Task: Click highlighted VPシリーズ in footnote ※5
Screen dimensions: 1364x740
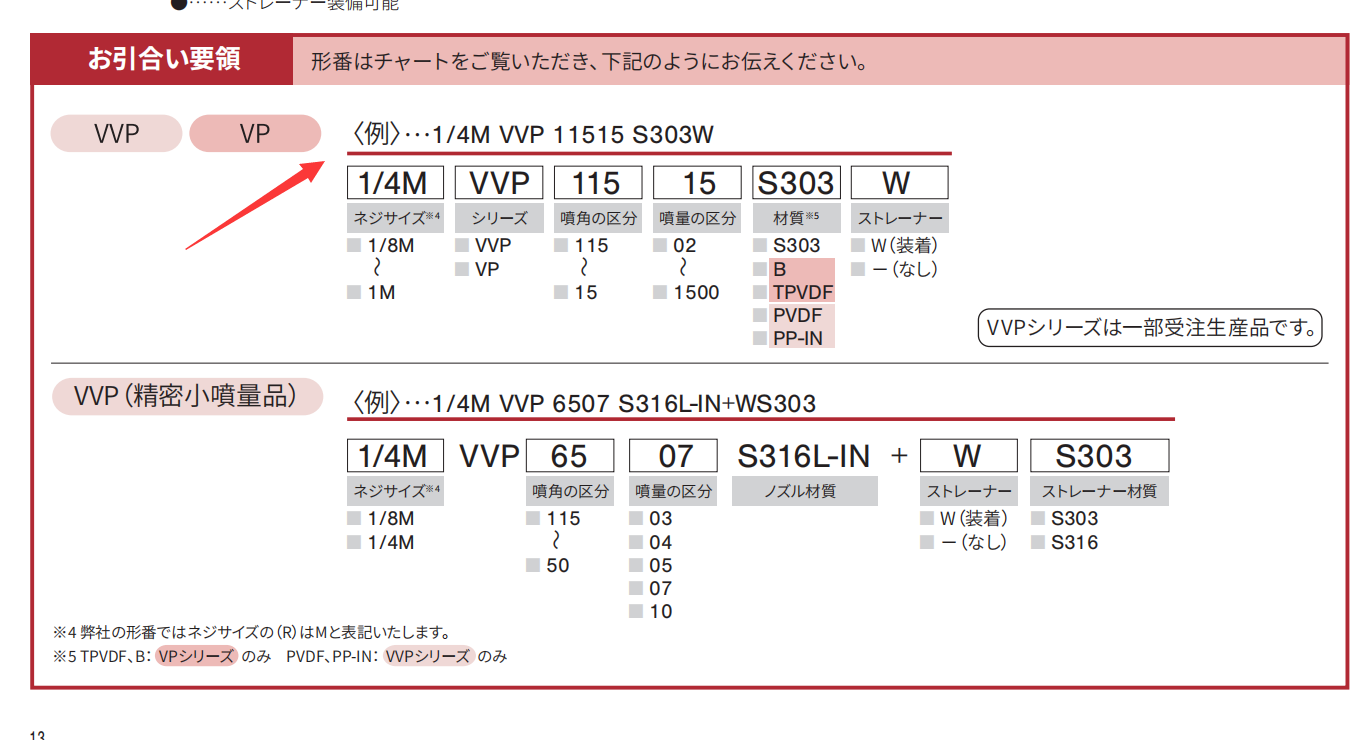Action: [x=197, y=656]
